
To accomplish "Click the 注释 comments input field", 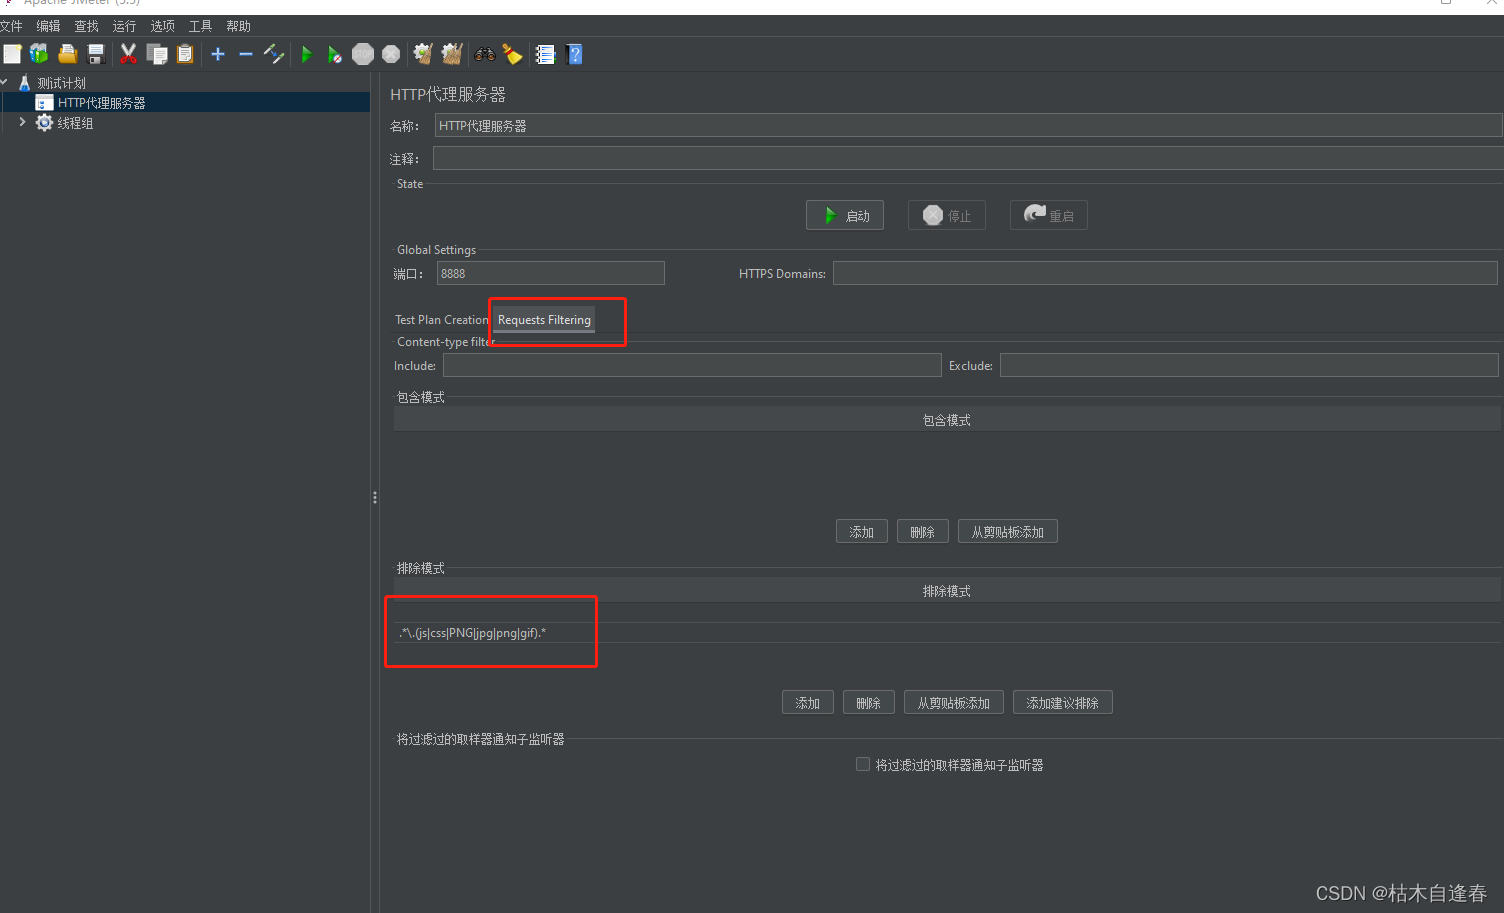I will [968, 158].
